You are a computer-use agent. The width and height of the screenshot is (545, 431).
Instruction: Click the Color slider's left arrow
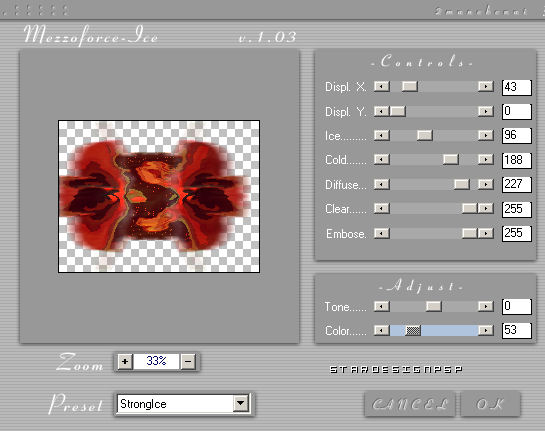click(x=382, y=330)
